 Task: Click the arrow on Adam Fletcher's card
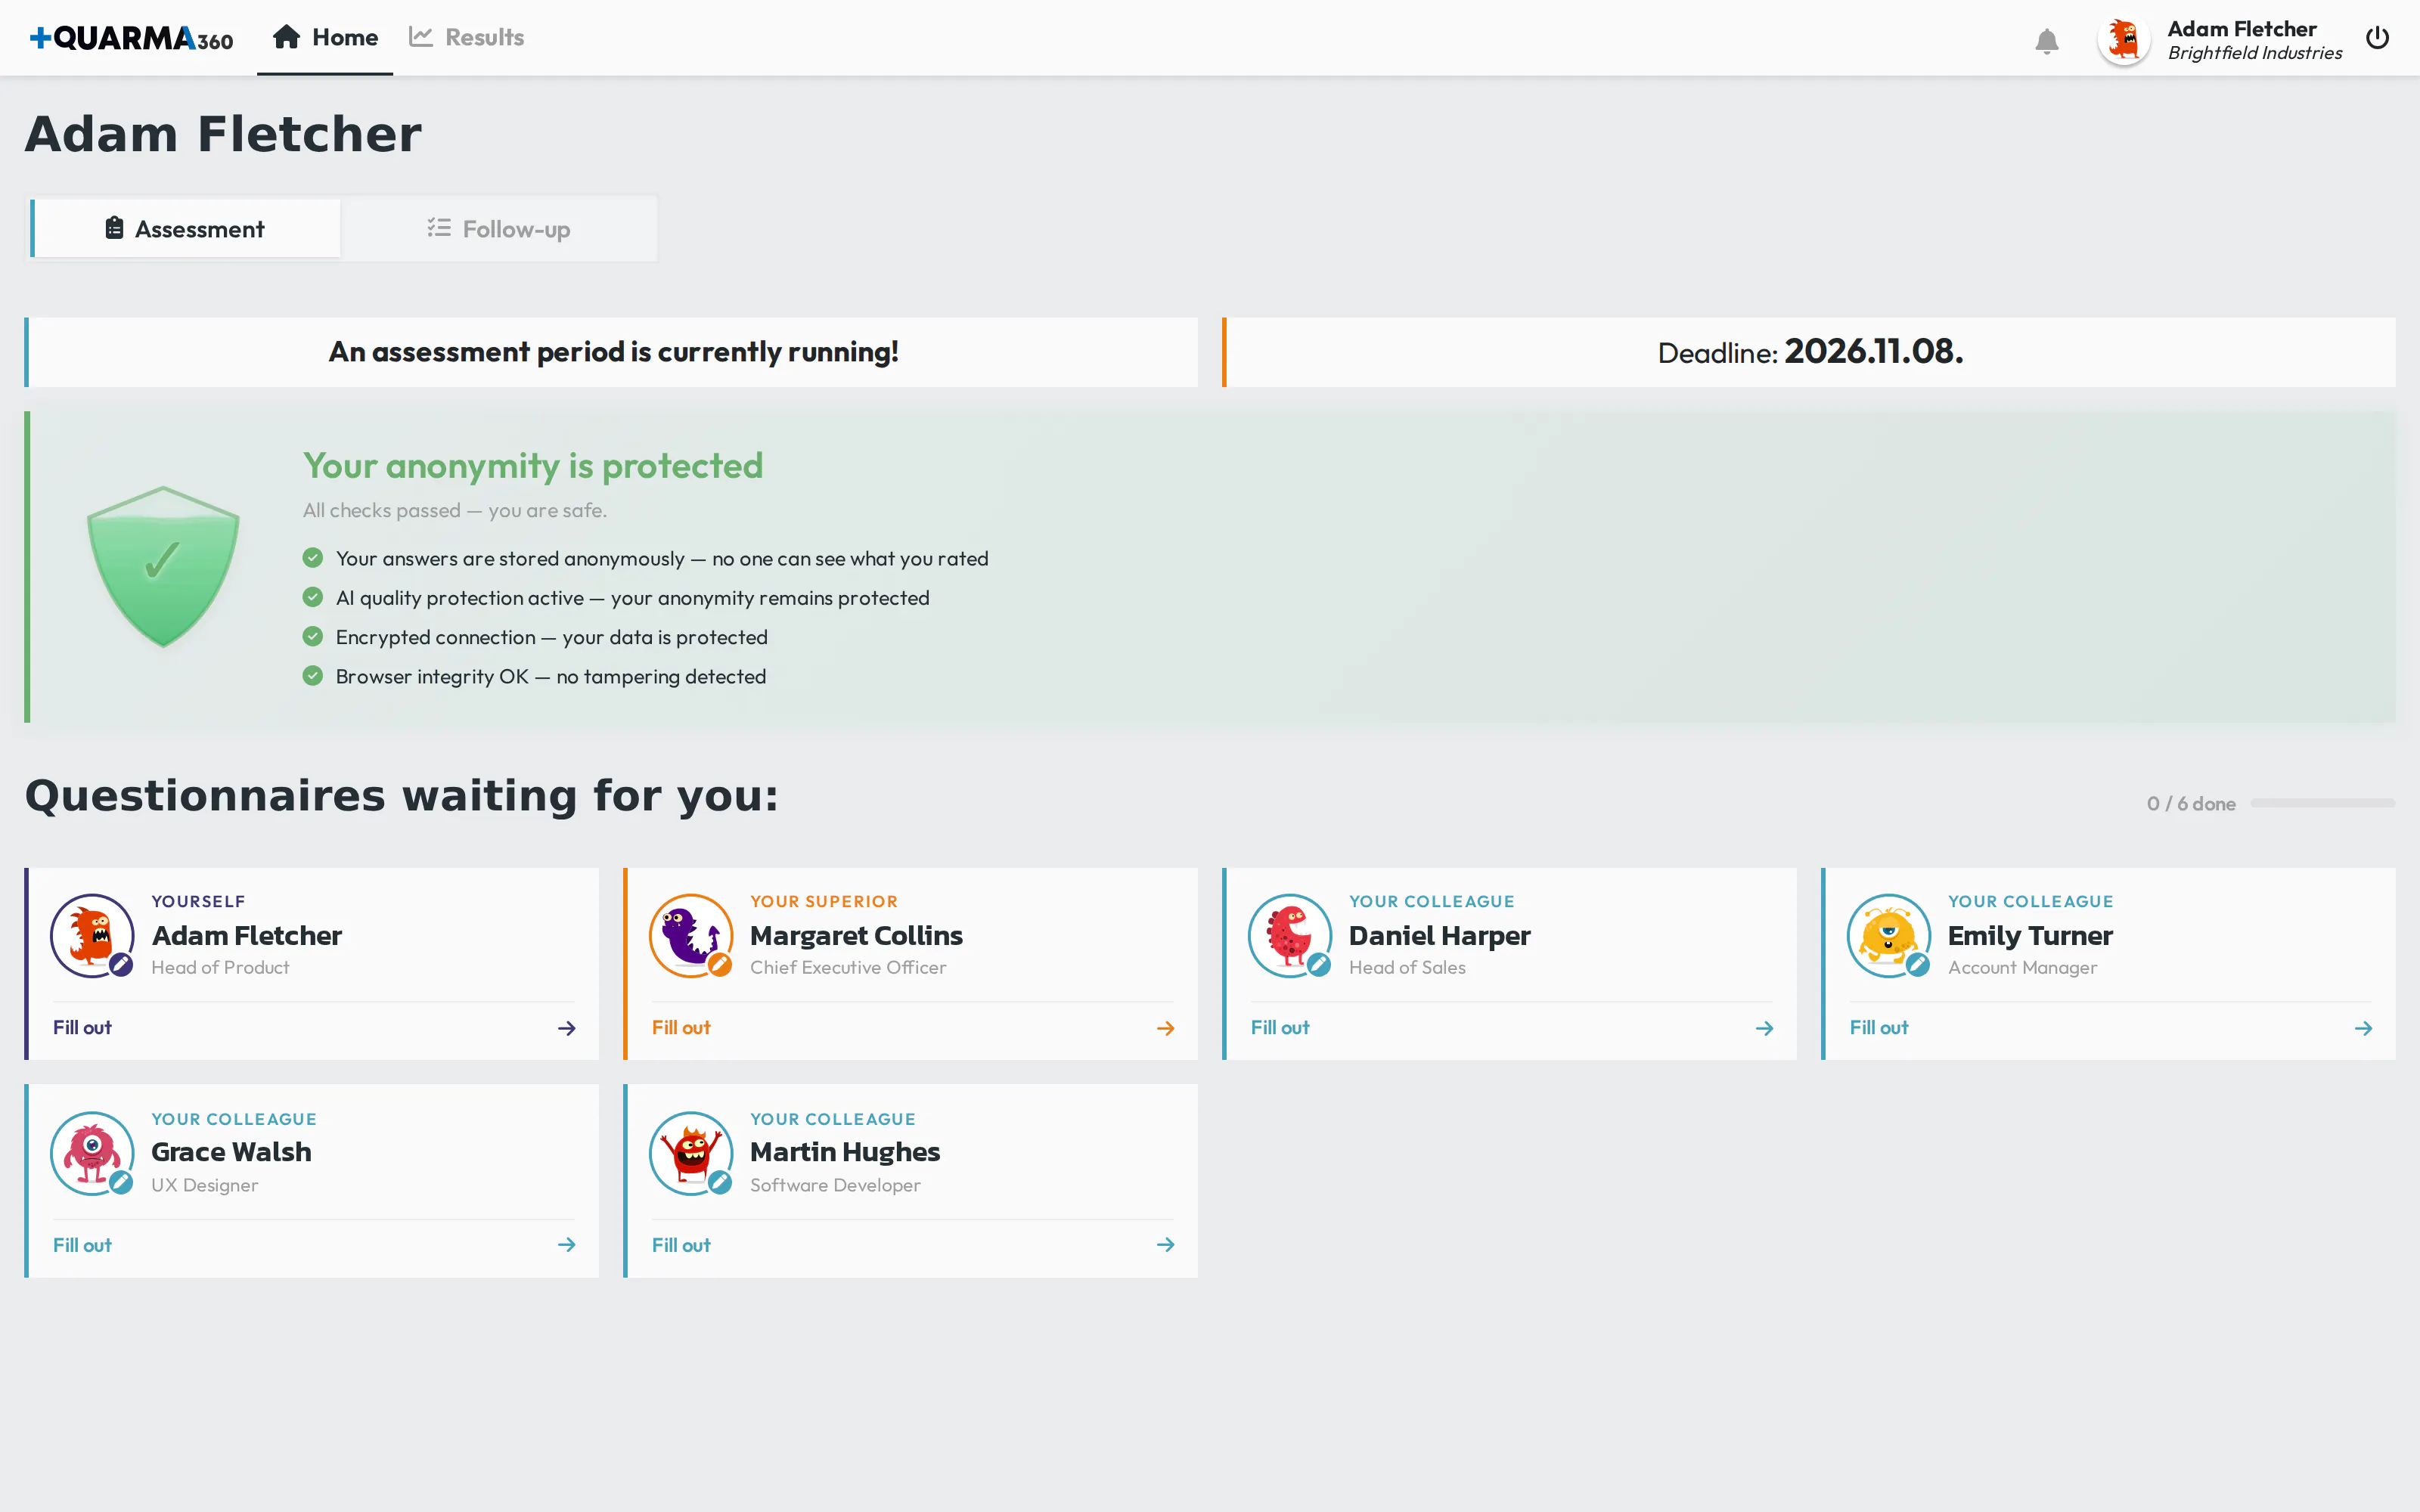(566, 1028)
